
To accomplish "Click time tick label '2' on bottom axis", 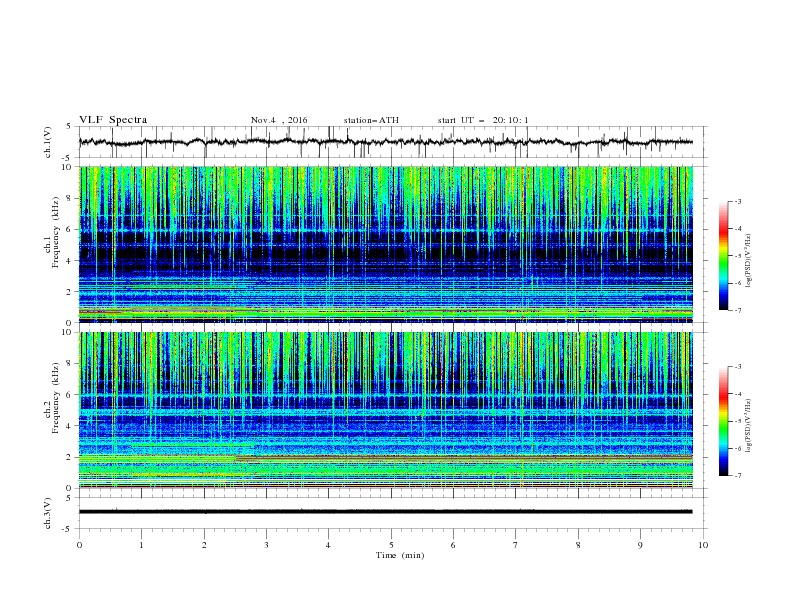I will (x=204, y=545).
